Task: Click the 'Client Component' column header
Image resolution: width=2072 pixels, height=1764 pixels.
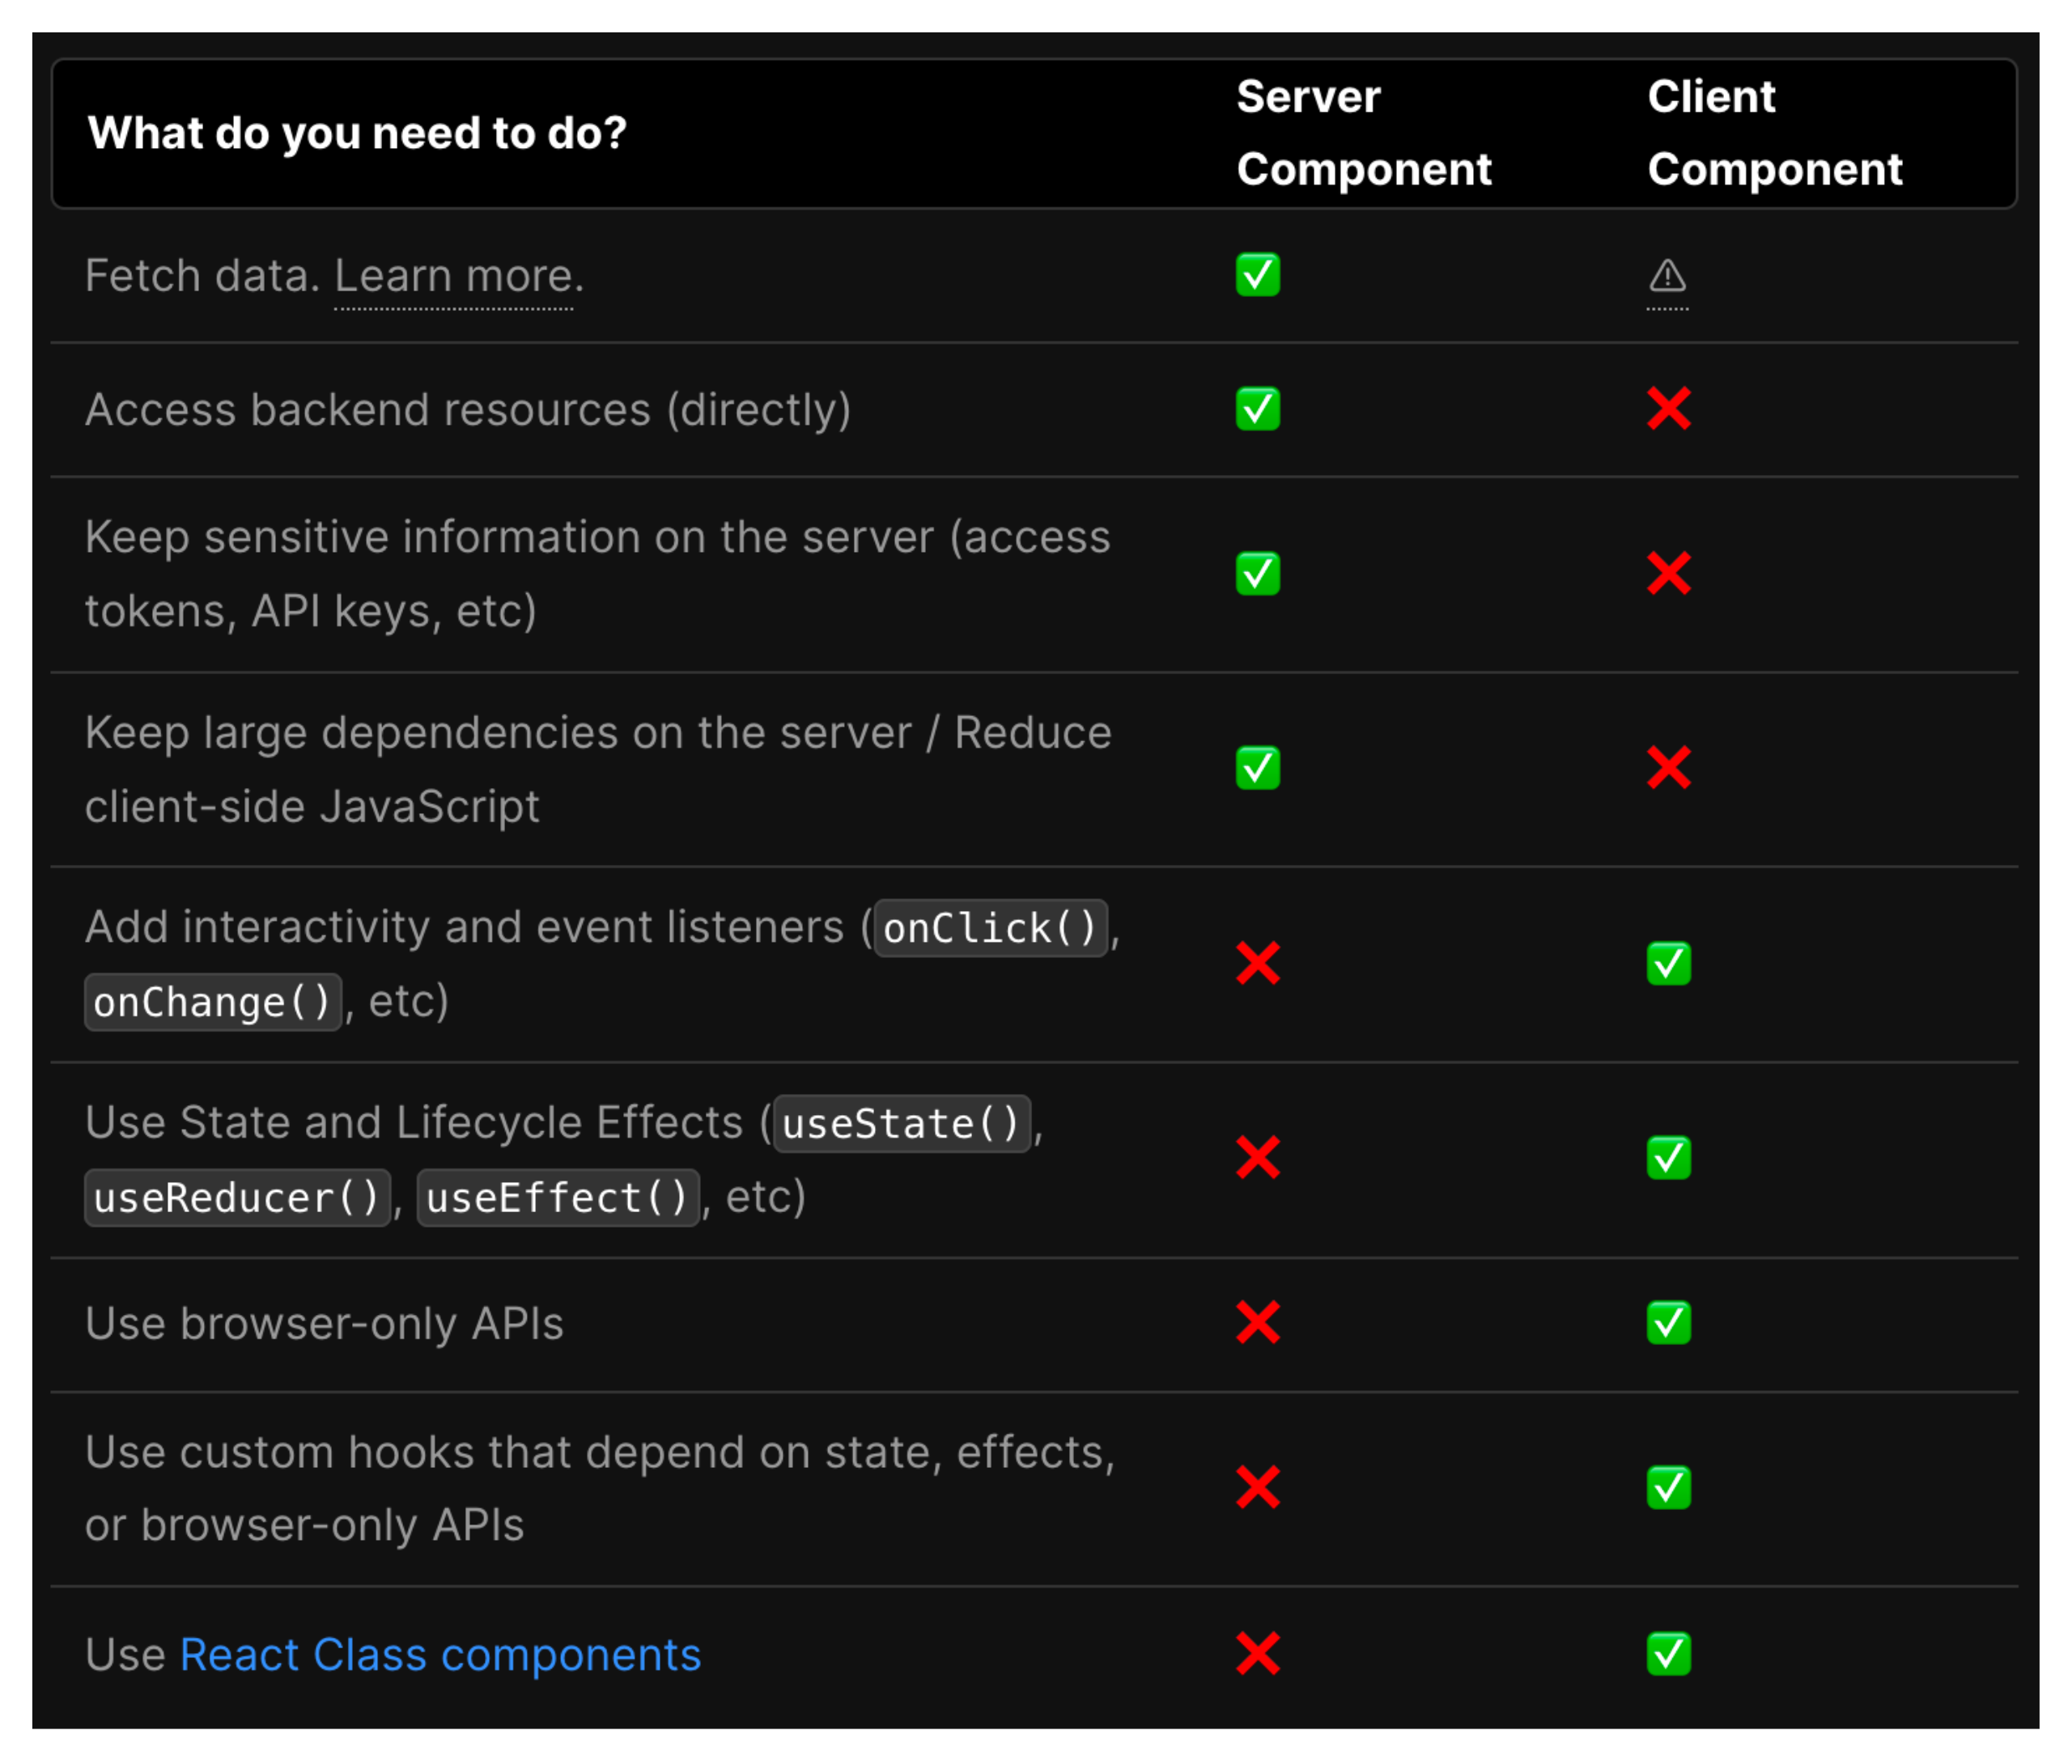Action: [x=1775, y=133]
